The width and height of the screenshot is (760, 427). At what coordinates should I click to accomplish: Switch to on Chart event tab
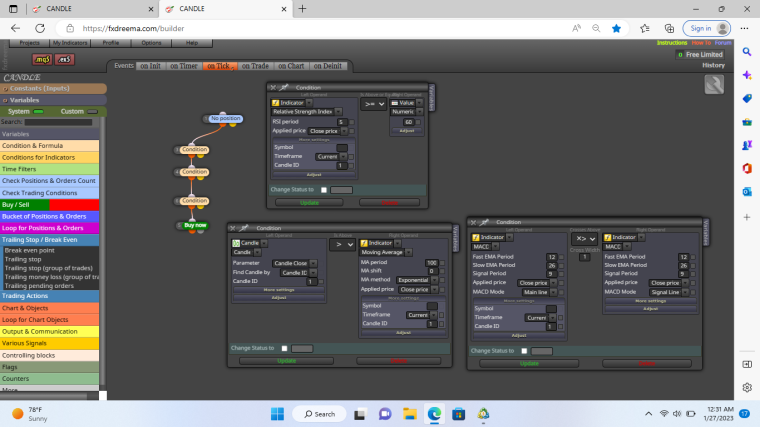[x=291, y=66]
